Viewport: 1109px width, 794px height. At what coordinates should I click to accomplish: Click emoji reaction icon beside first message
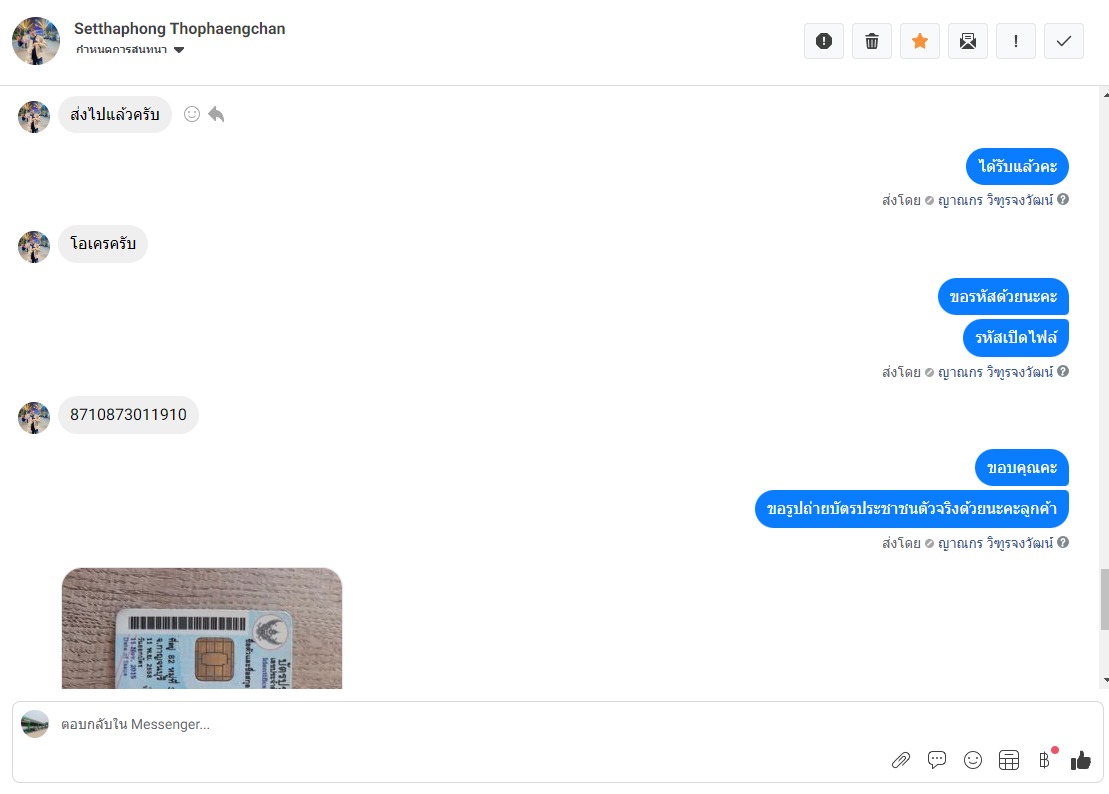coord(192,114)
